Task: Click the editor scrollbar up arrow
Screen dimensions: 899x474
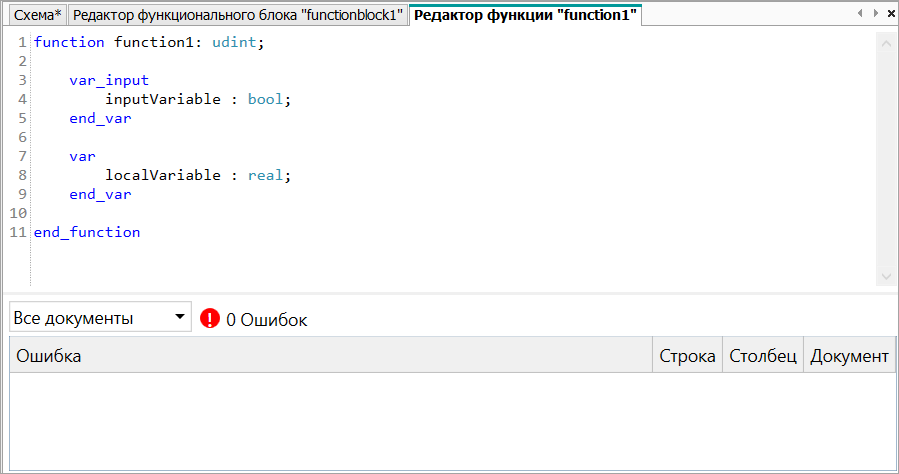Action: pyautogui.click(x=886, y=43)
